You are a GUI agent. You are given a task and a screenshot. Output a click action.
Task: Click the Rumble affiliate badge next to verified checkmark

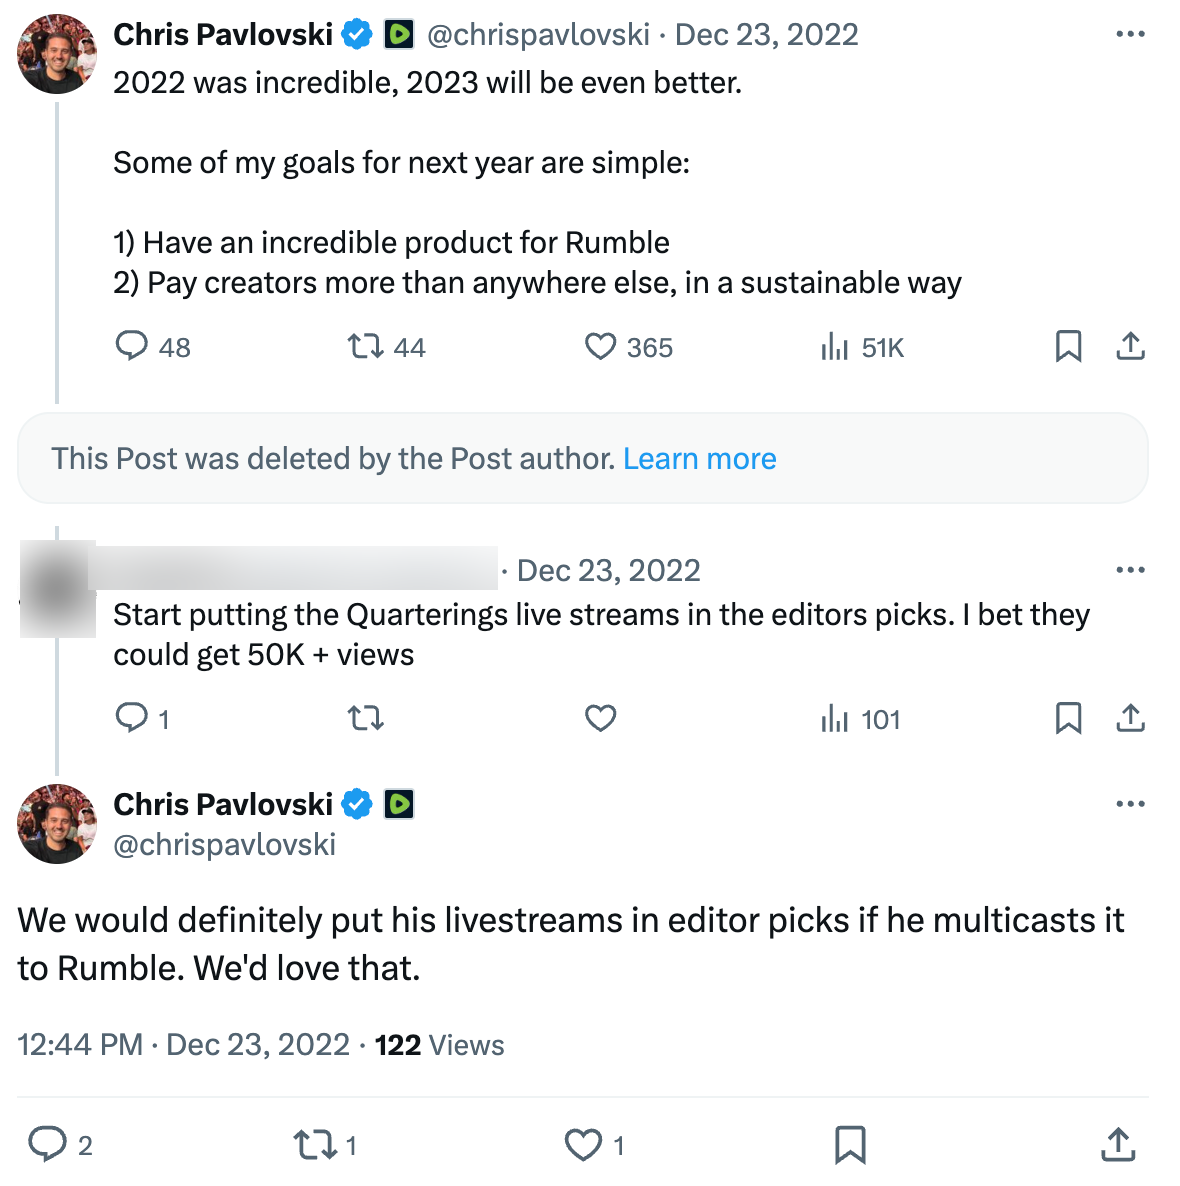click(399, 33)
